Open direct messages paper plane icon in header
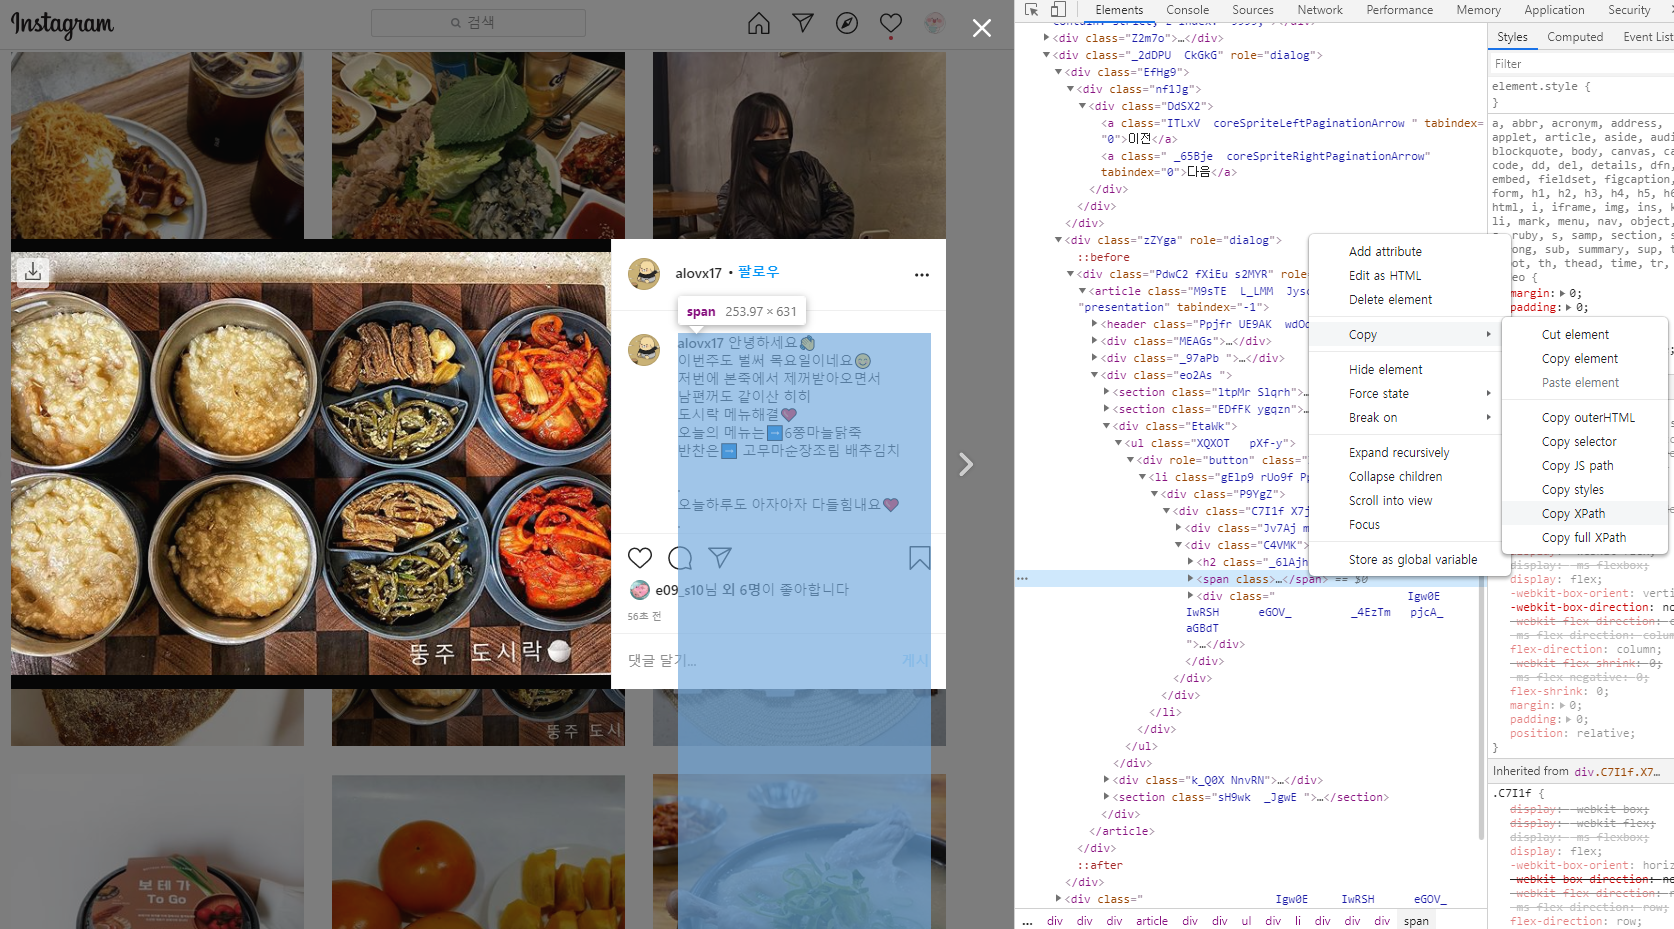 (803, 23)
